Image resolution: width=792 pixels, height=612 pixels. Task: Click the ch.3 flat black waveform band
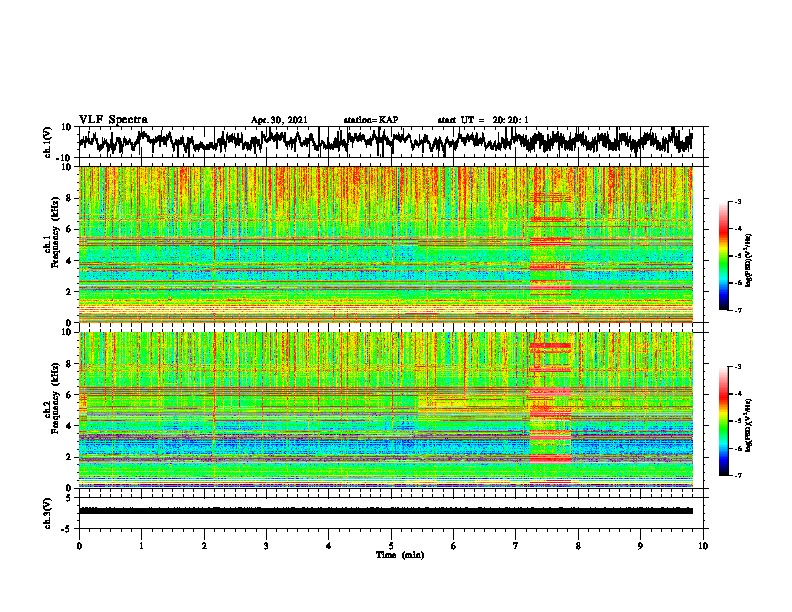[386, 511]
